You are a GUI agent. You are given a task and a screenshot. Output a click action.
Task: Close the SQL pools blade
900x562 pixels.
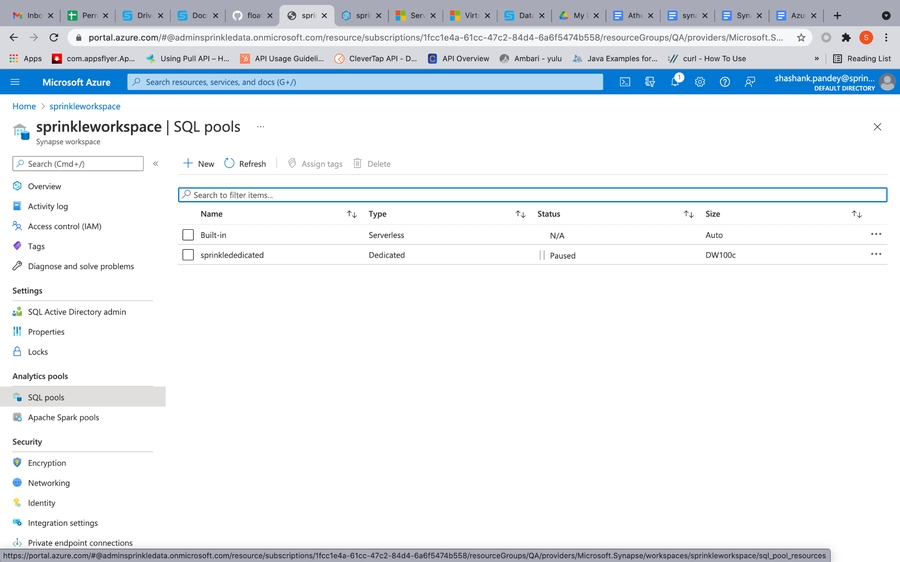(877, 127)
